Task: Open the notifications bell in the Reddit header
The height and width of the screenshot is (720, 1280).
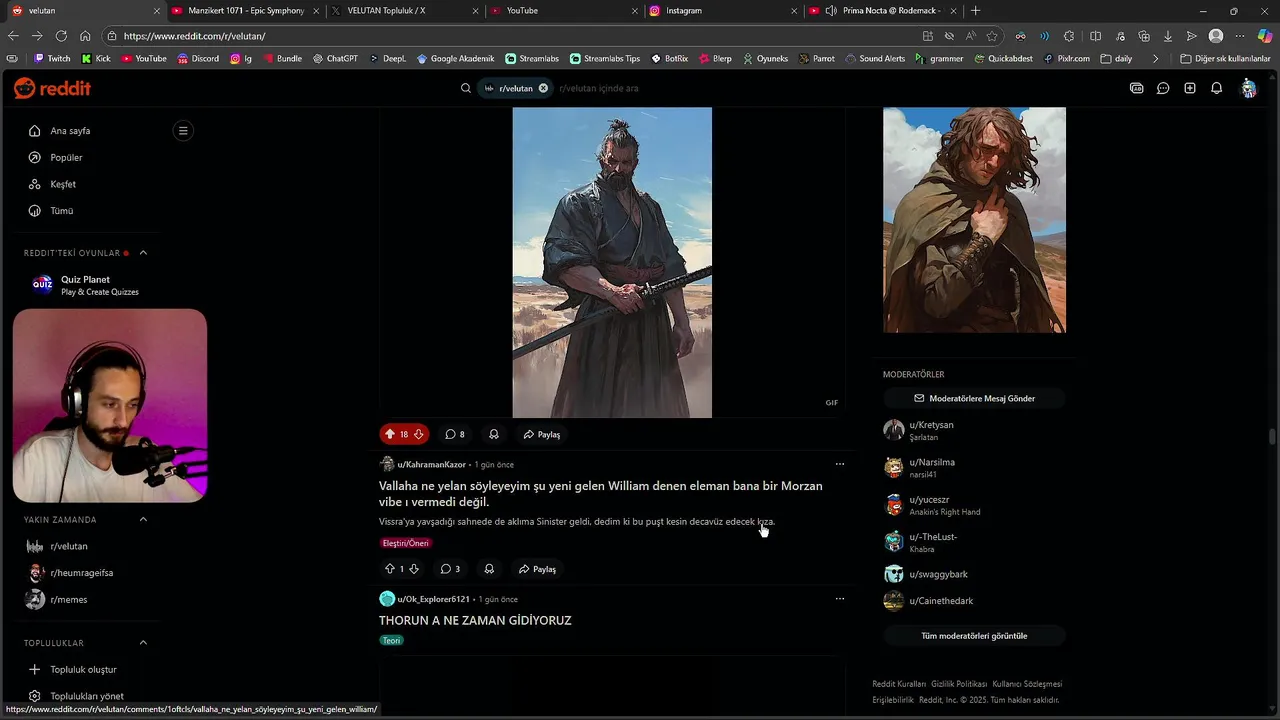Action: (x=1217, y=88)
